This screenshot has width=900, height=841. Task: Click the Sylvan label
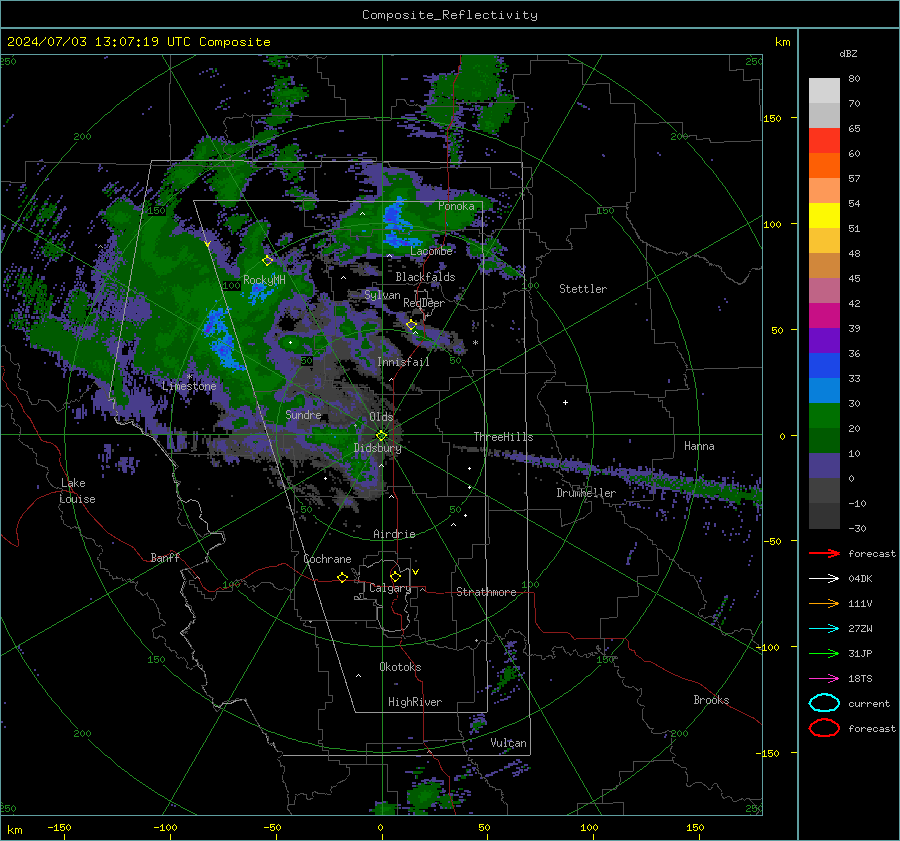[x=382, y=295]
